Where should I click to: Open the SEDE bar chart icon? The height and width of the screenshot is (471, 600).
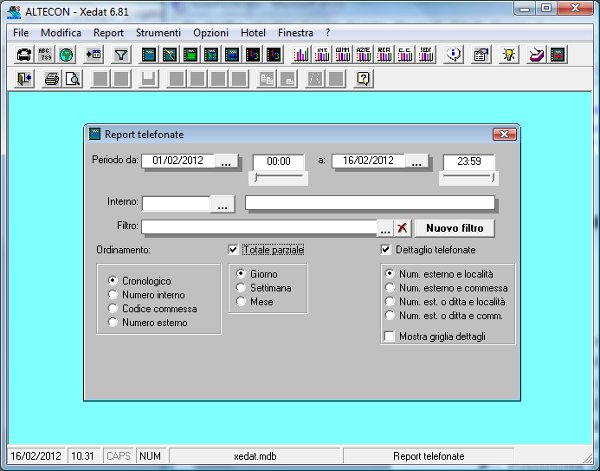(426, 55)
